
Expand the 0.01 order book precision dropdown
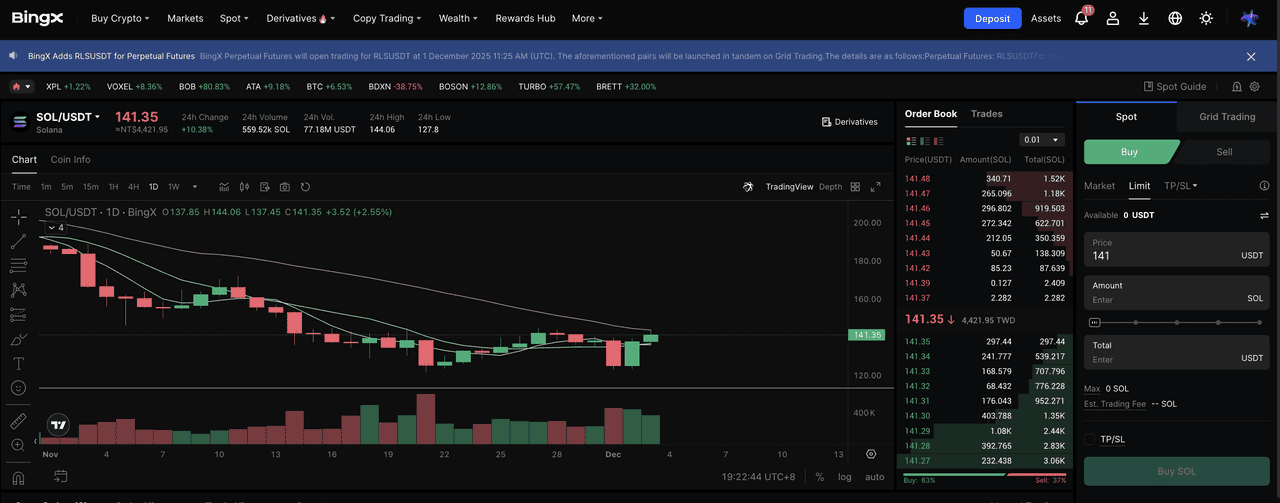[x=1041, y=140]
